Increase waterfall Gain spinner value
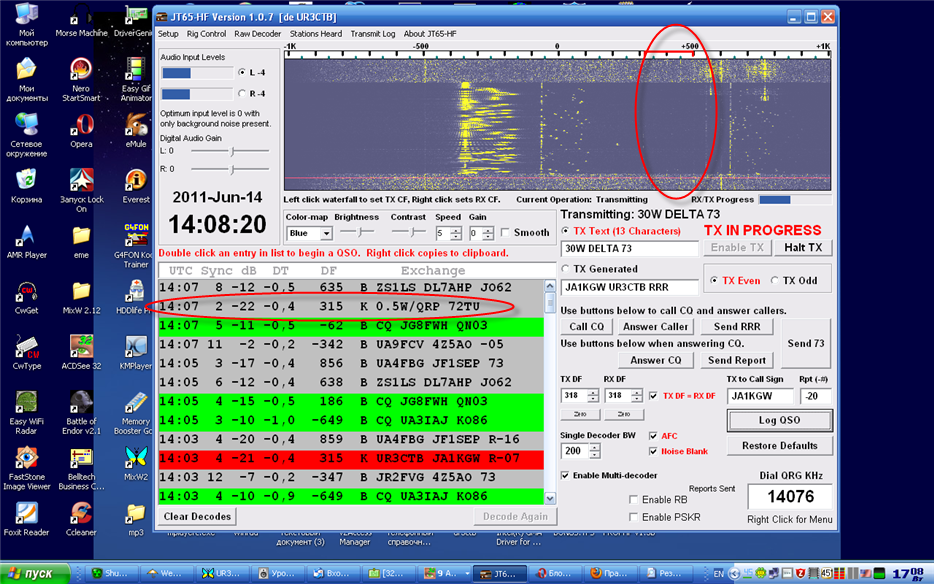The width and height of the screenshot is (934, 584). (488, 230)
